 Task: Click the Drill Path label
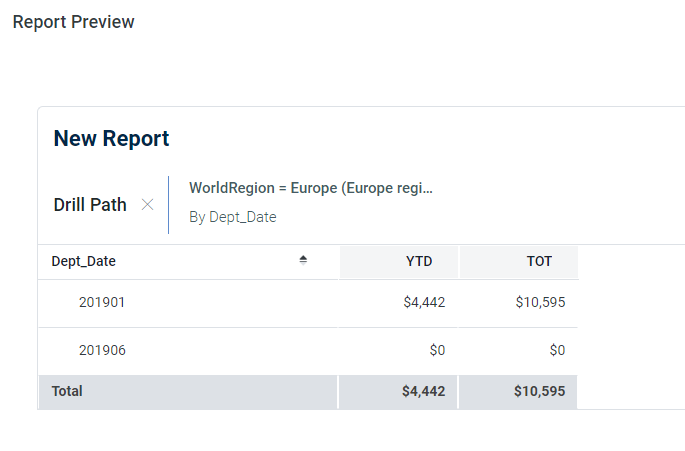tap(90, 205)
